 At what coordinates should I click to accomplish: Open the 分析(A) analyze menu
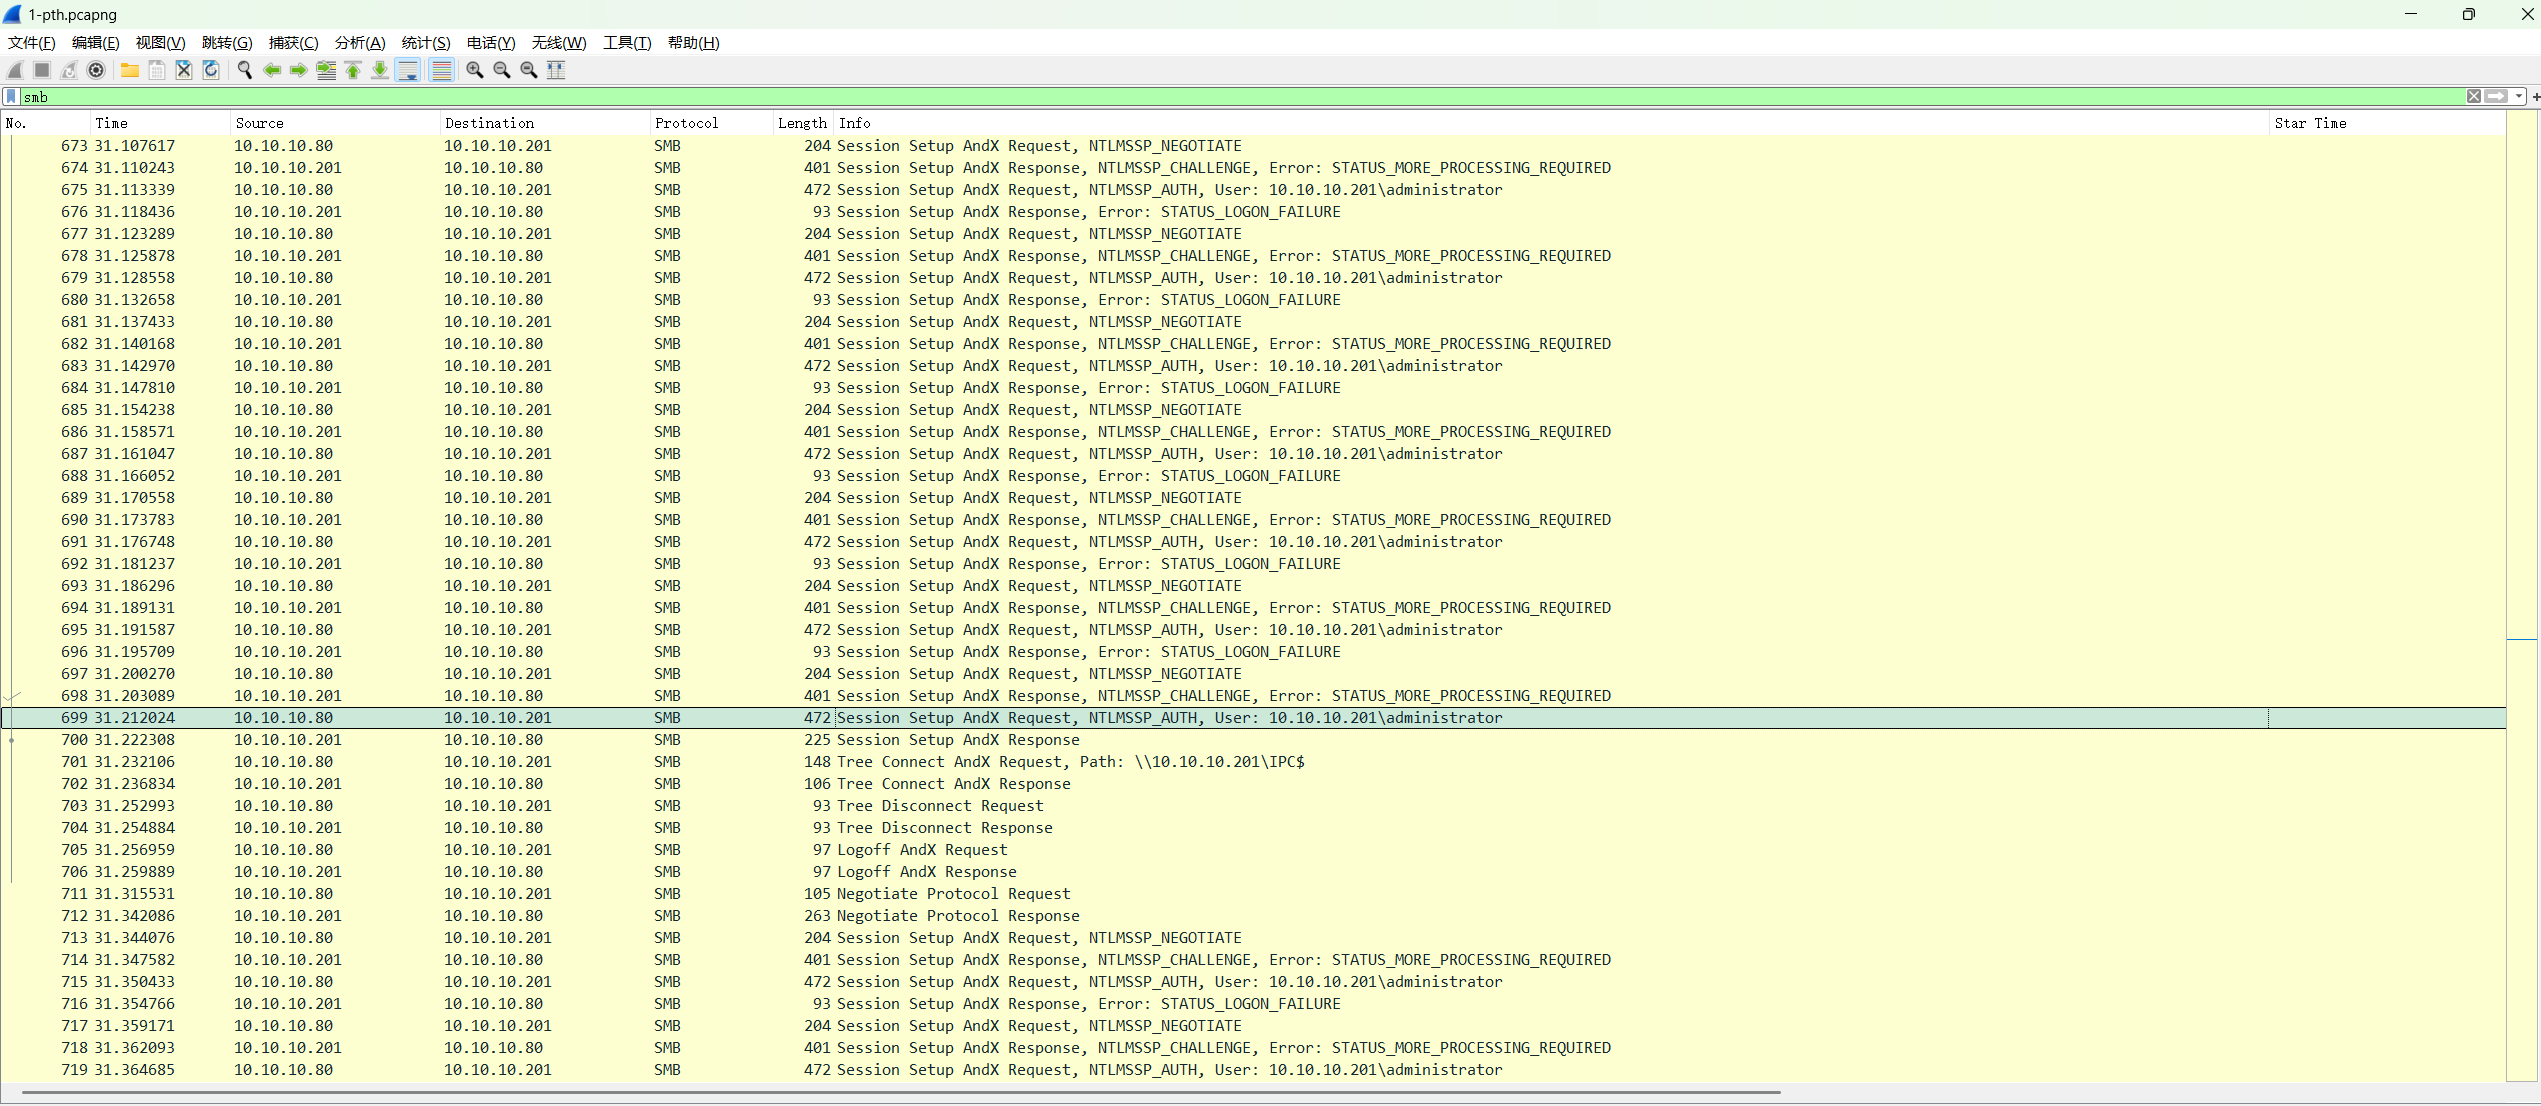click(360, 43)
